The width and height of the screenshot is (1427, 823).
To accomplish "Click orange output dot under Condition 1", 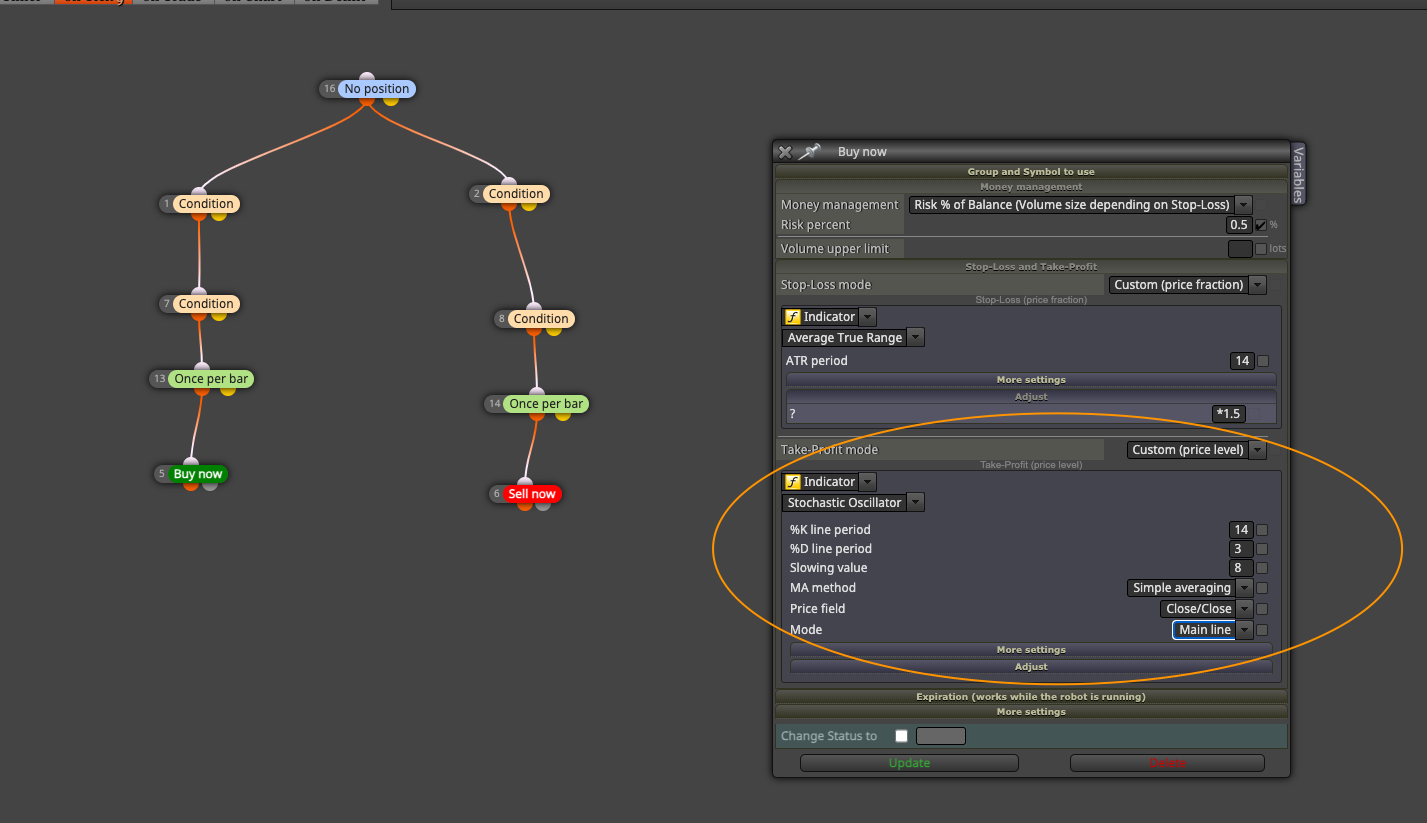I will pyautogui.click(x=201, y=216).
